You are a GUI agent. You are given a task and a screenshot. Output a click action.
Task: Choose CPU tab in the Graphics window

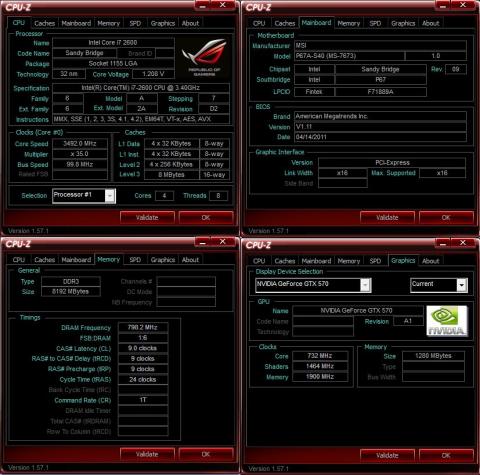coord(259,261)
